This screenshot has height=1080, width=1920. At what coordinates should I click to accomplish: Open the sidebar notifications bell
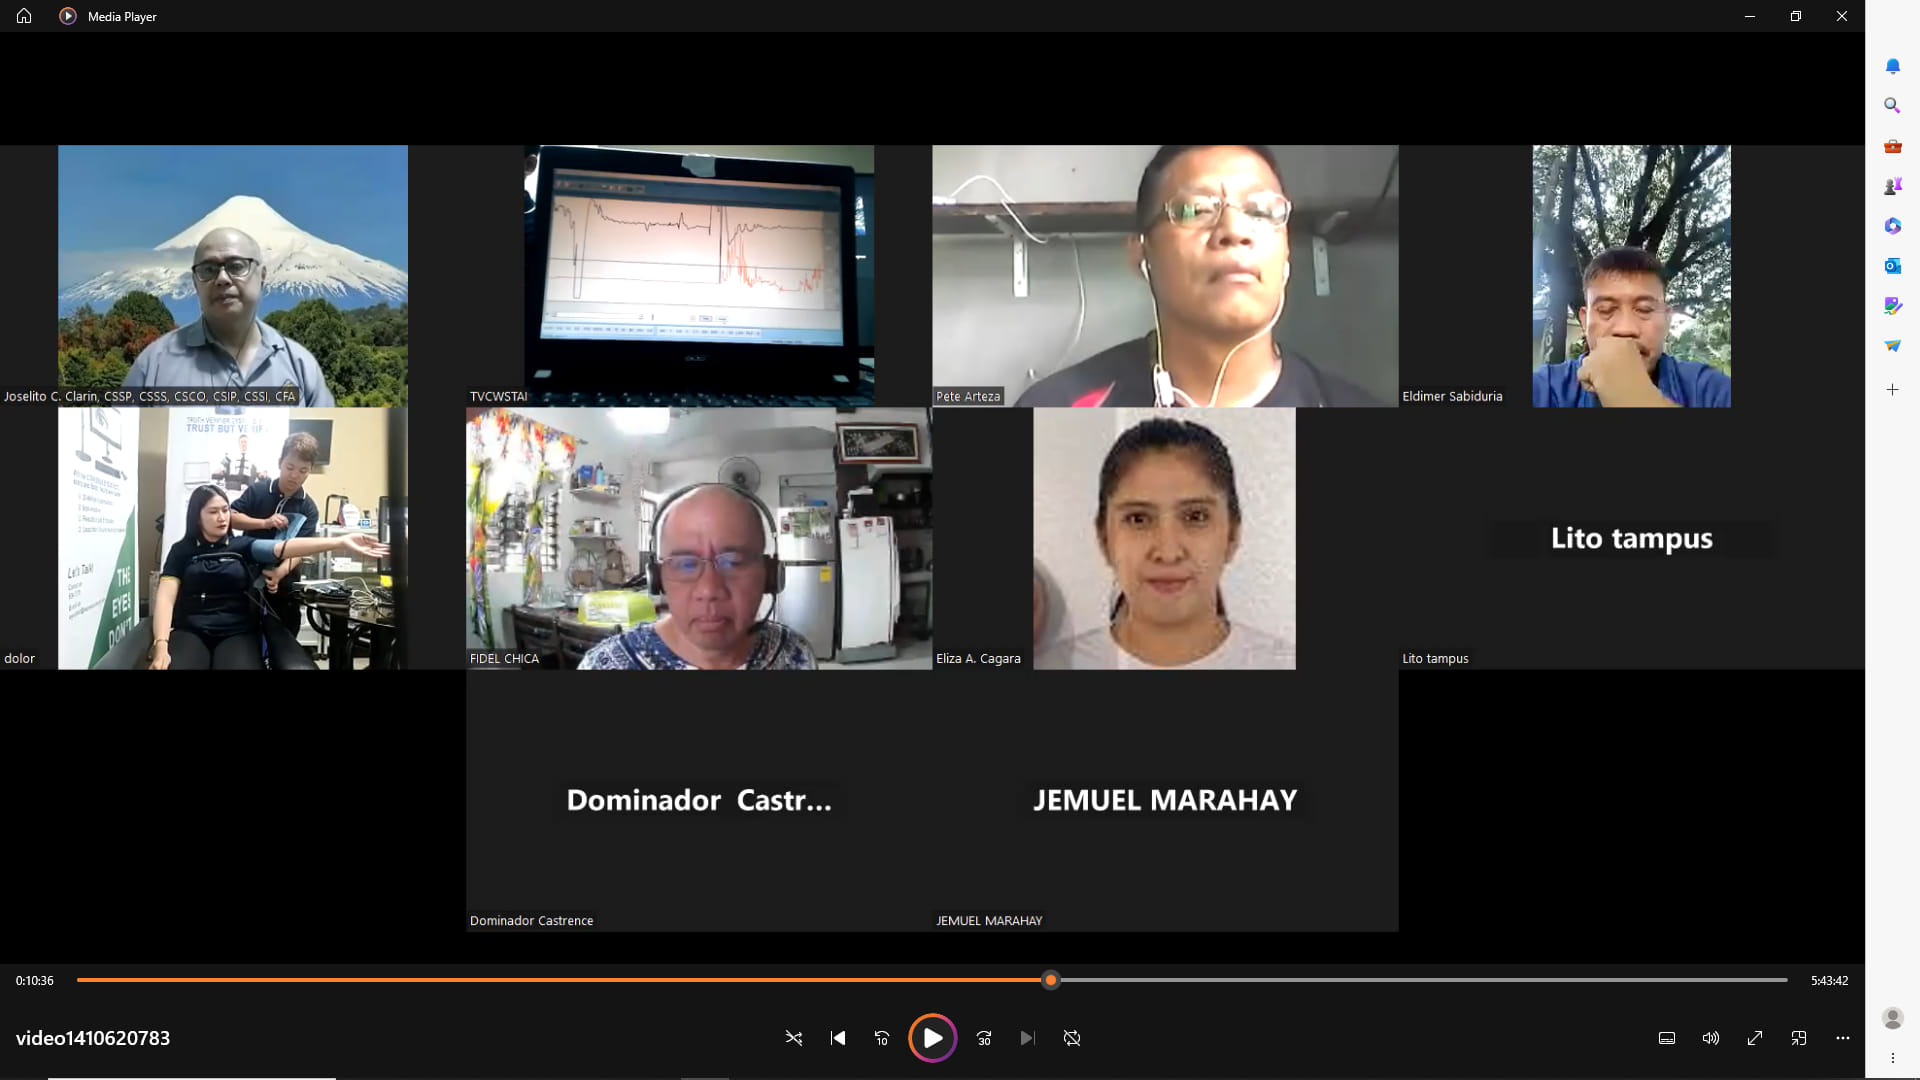[x=1892, y=66]
